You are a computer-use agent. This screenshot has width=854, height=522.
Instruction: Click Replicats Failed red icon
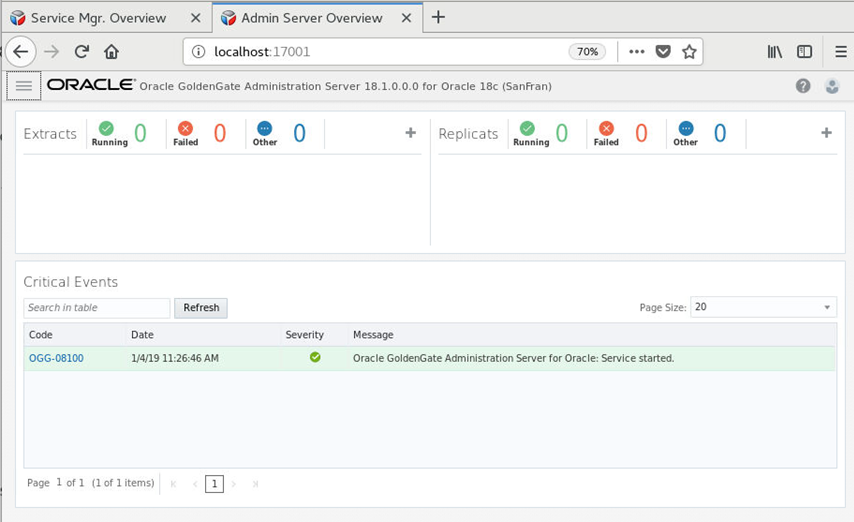606,129
